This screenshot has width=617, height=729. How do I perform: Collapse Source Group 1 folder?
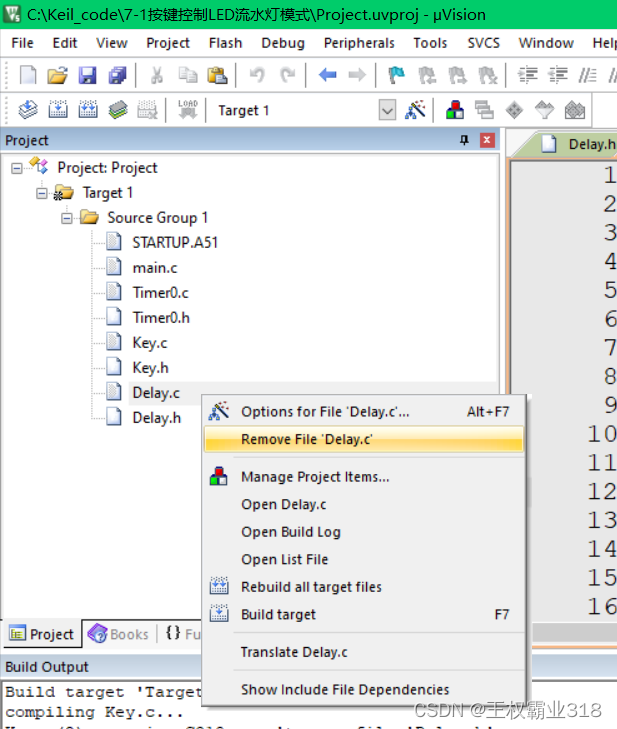(67, 218)
